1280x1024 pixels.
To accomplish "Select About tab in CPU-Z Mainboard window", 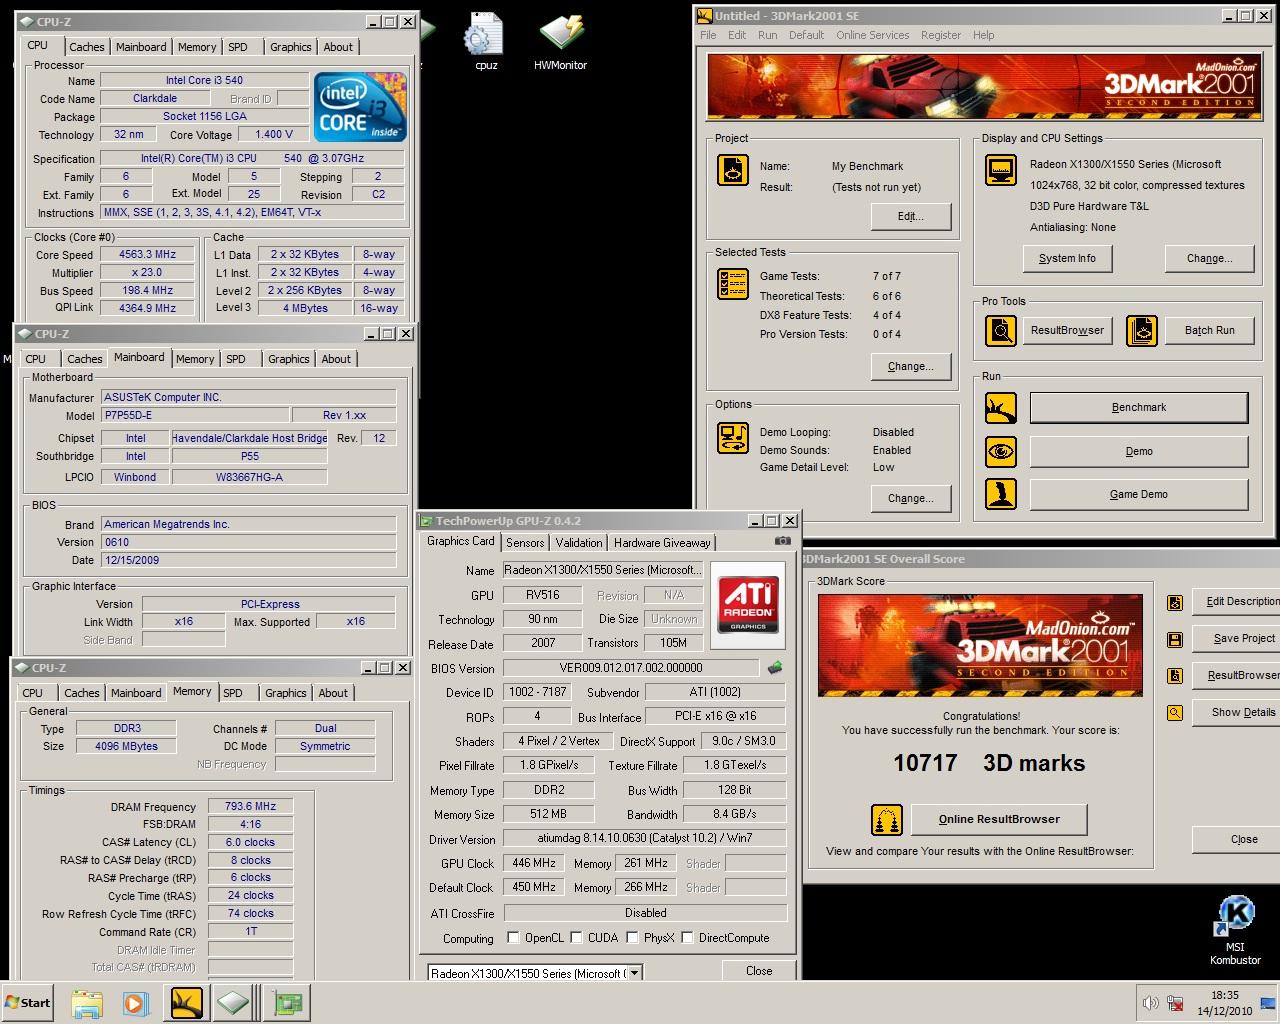I will [336, 359].
